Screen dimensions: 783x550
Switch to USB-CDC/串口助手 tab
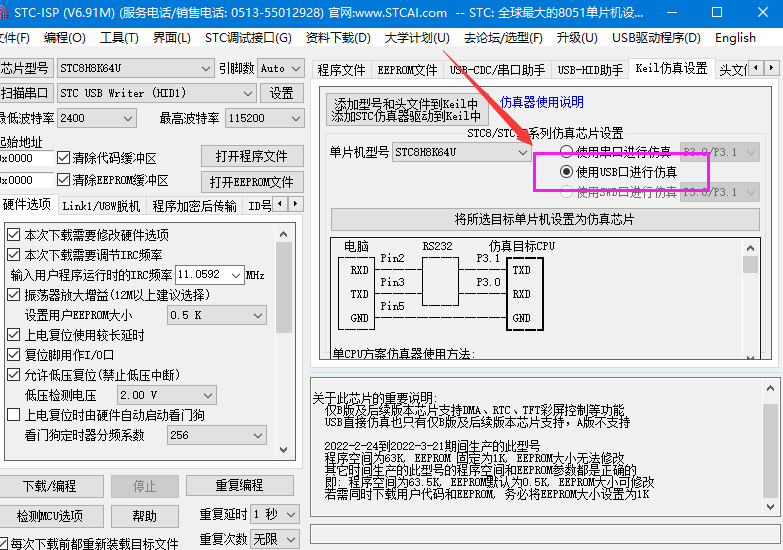[x=497, y=70]
